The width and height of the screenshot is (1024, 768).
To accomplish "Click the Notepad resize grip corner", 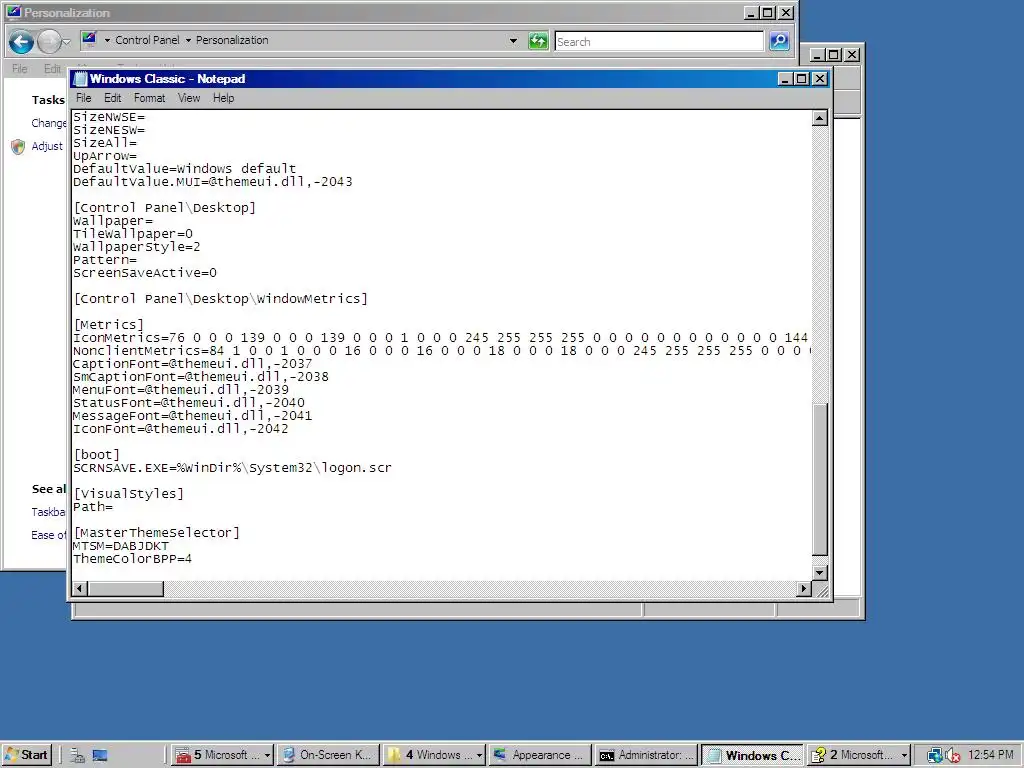I will 821,590.
